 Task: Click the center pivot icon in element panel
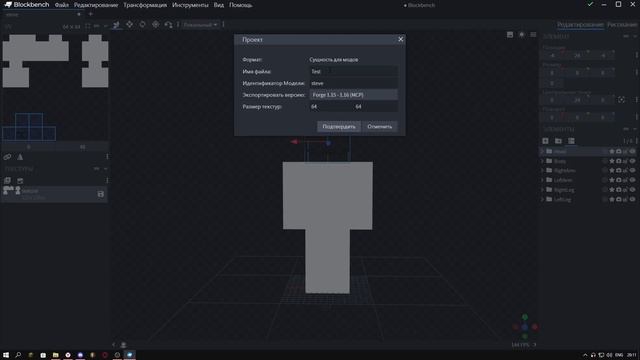621,100
